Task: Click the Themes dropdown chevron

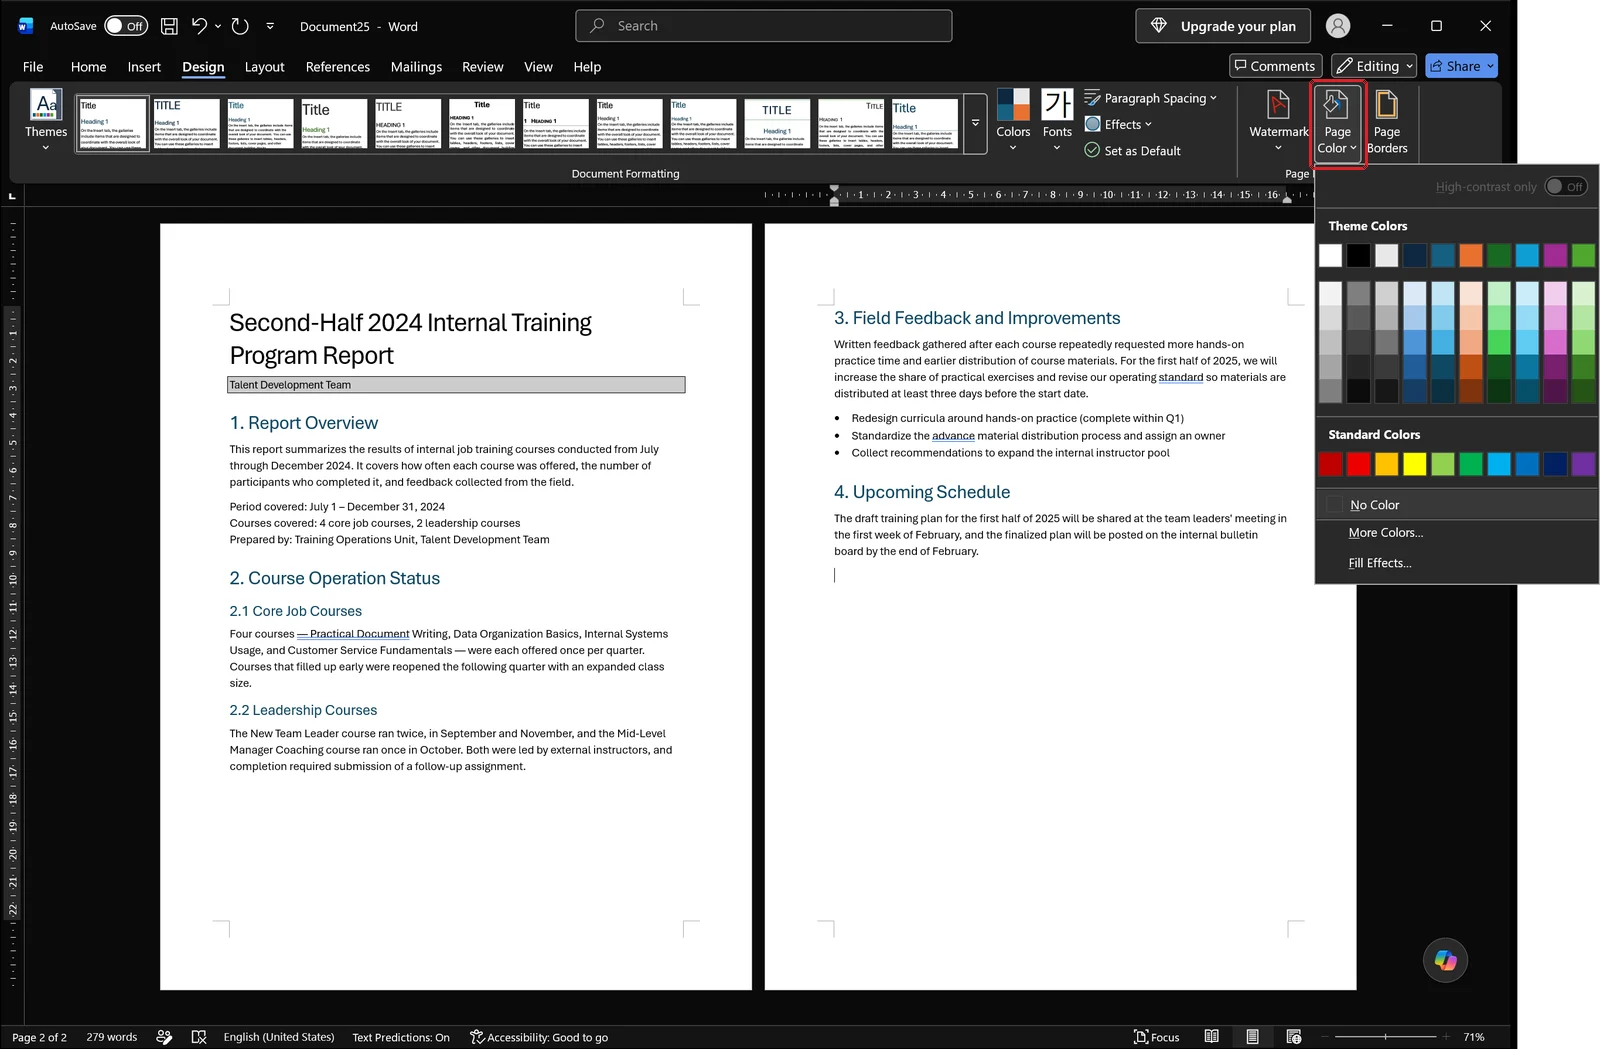Action: click(x=46, y=148)
